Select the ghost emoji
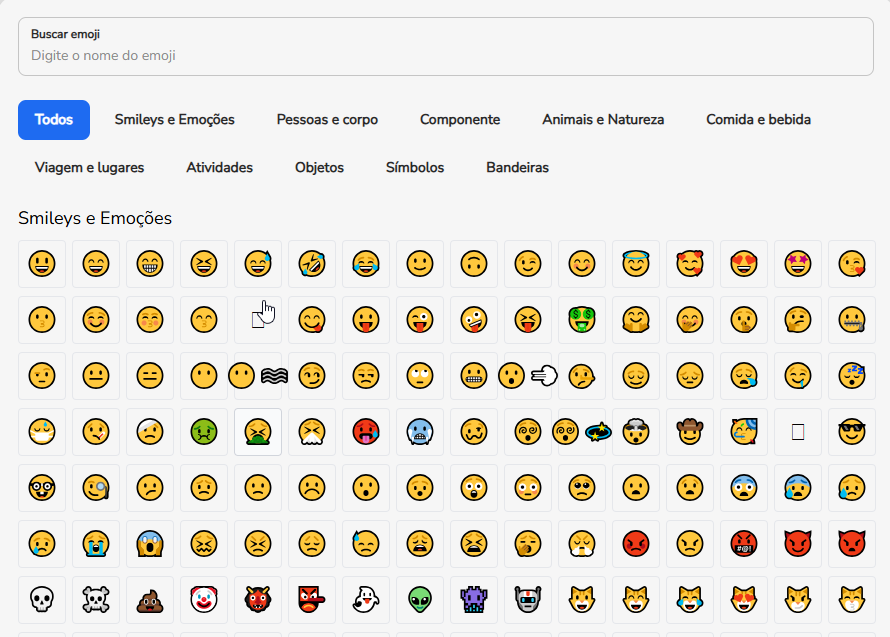890x637 pixels. pyautogui.click(x=366, y=600)
